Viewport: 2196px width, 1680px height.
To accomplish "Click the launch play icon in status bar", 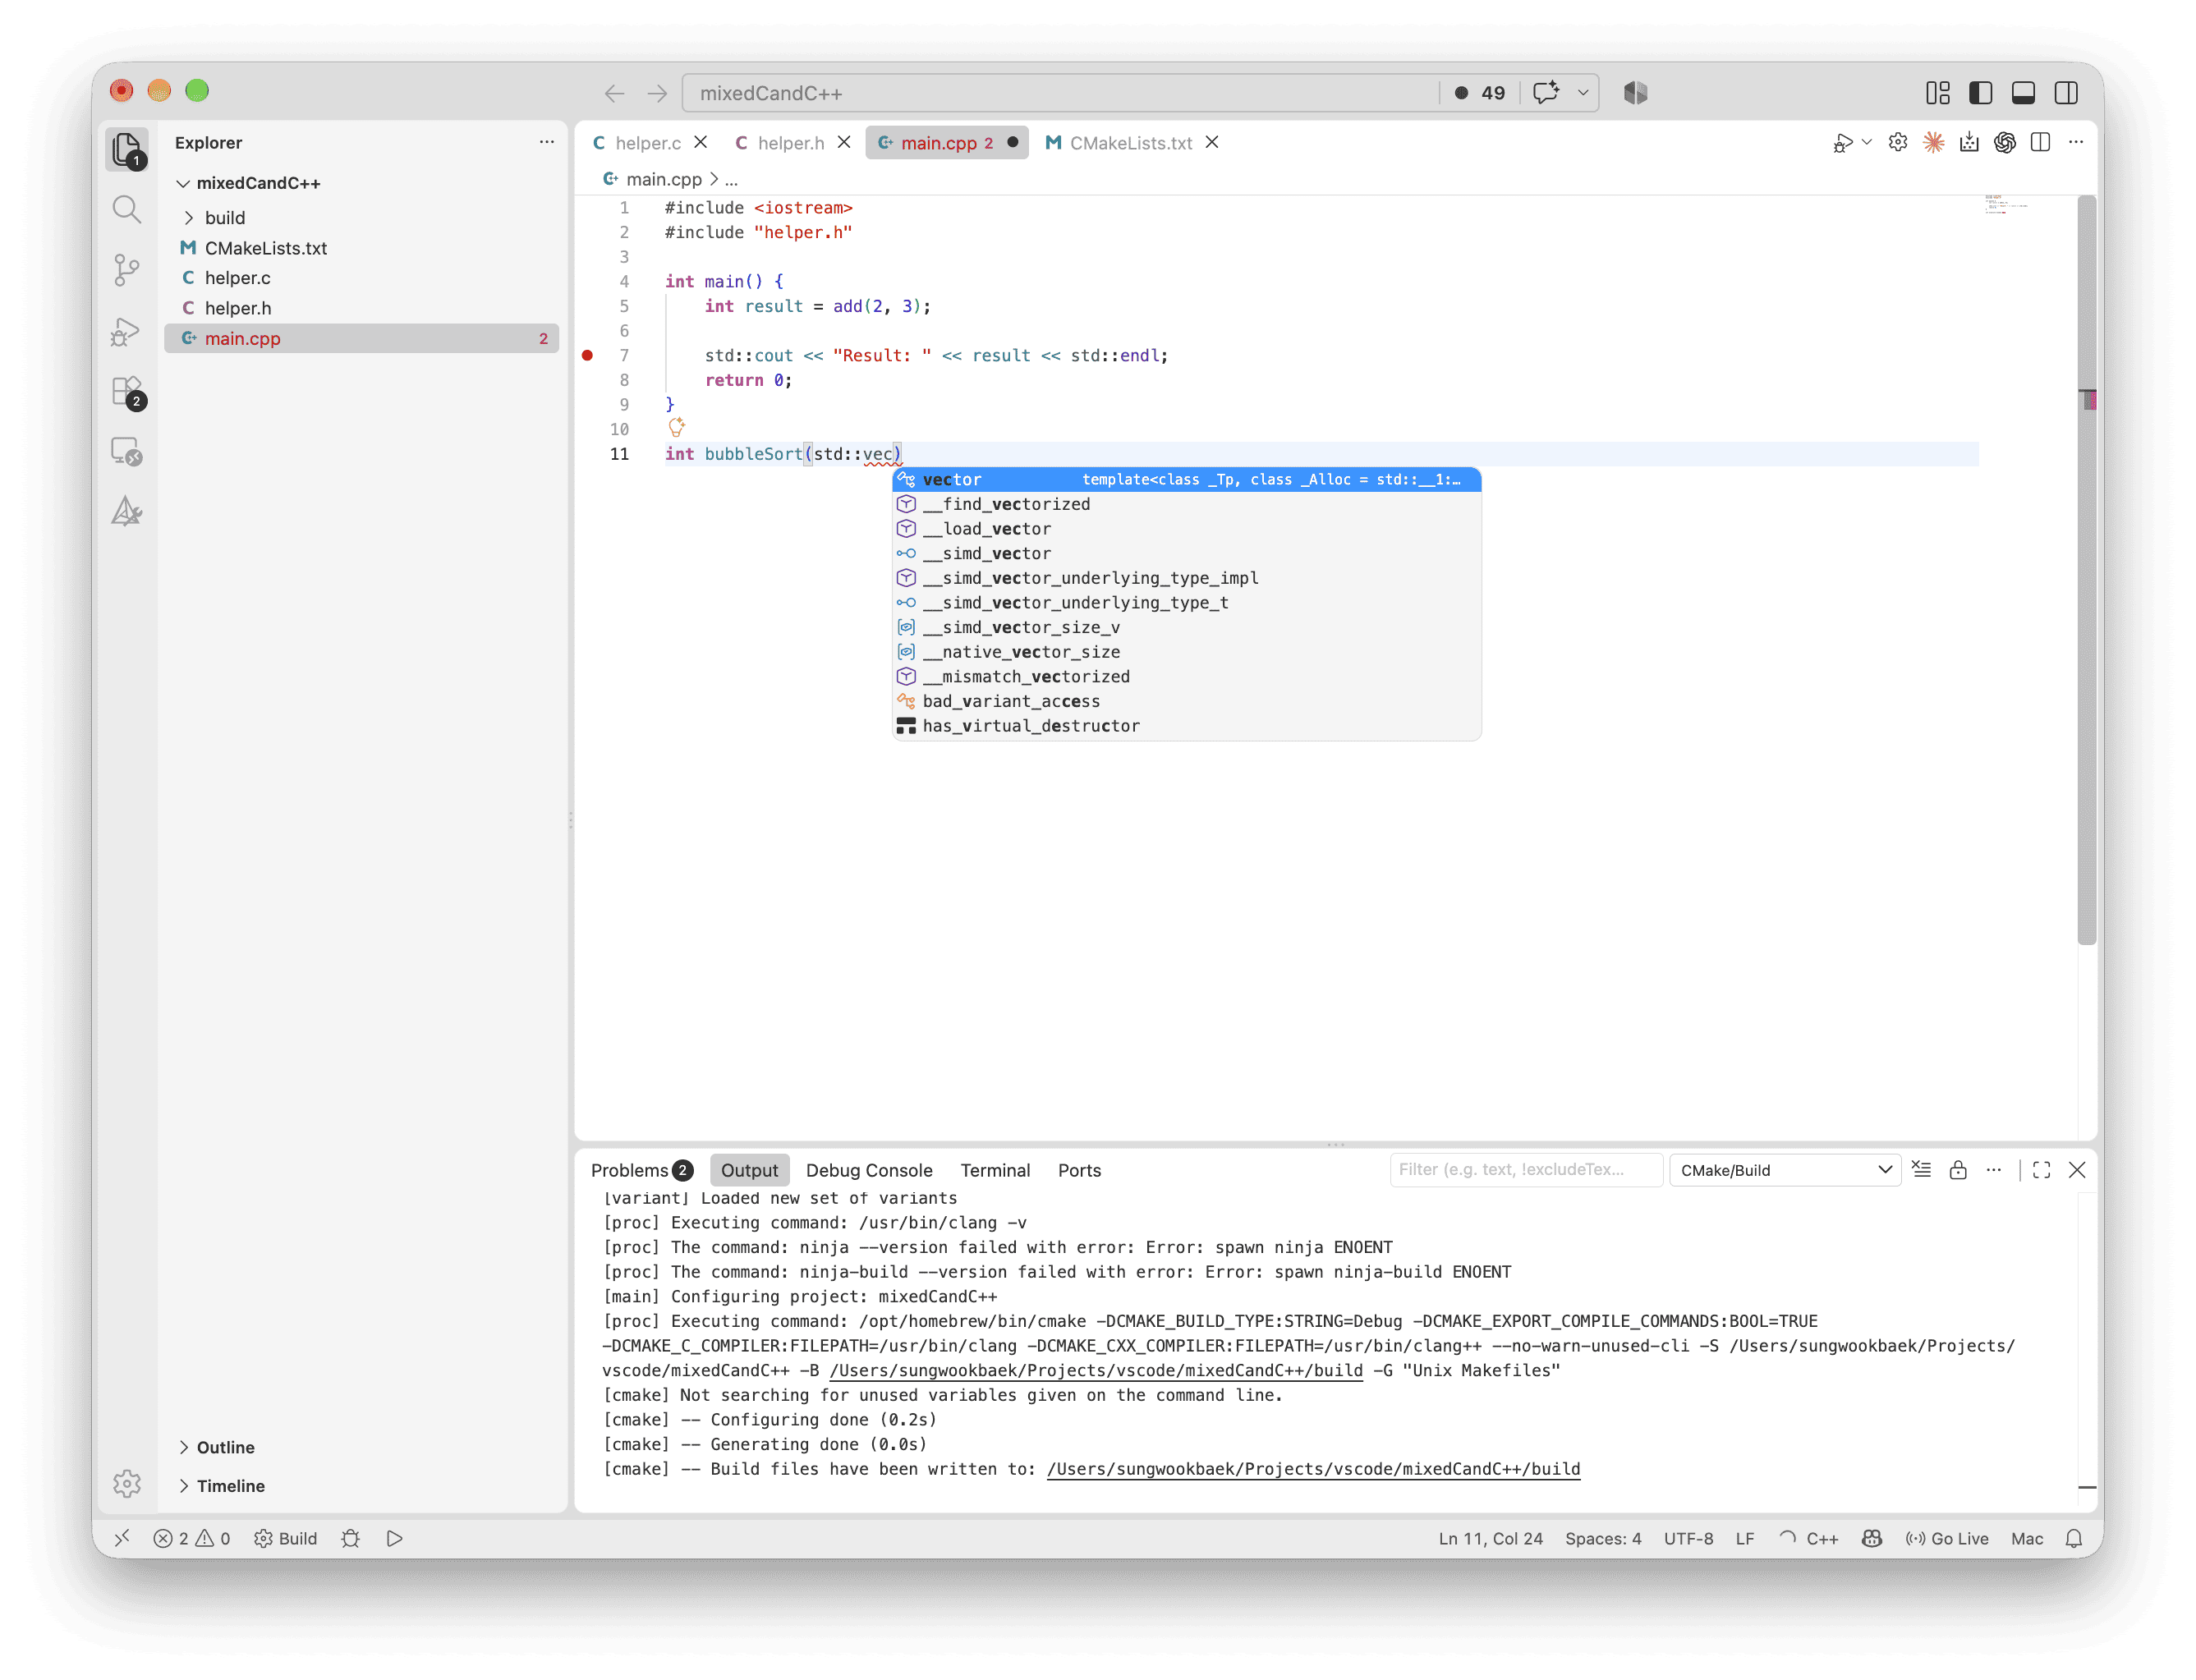I will [x=394, y=1538].
